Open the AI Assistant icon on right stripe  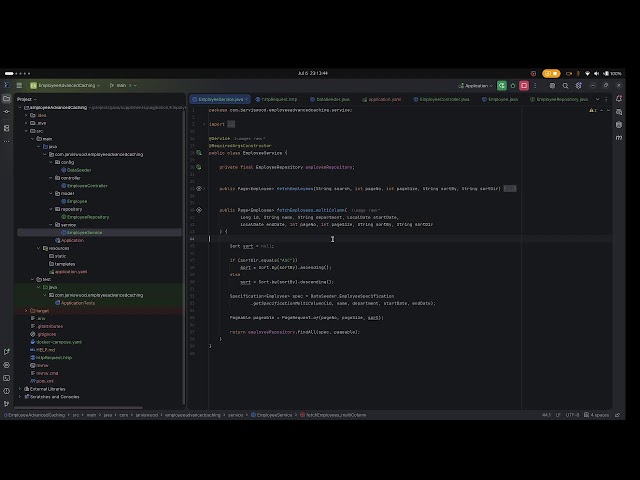619,111
